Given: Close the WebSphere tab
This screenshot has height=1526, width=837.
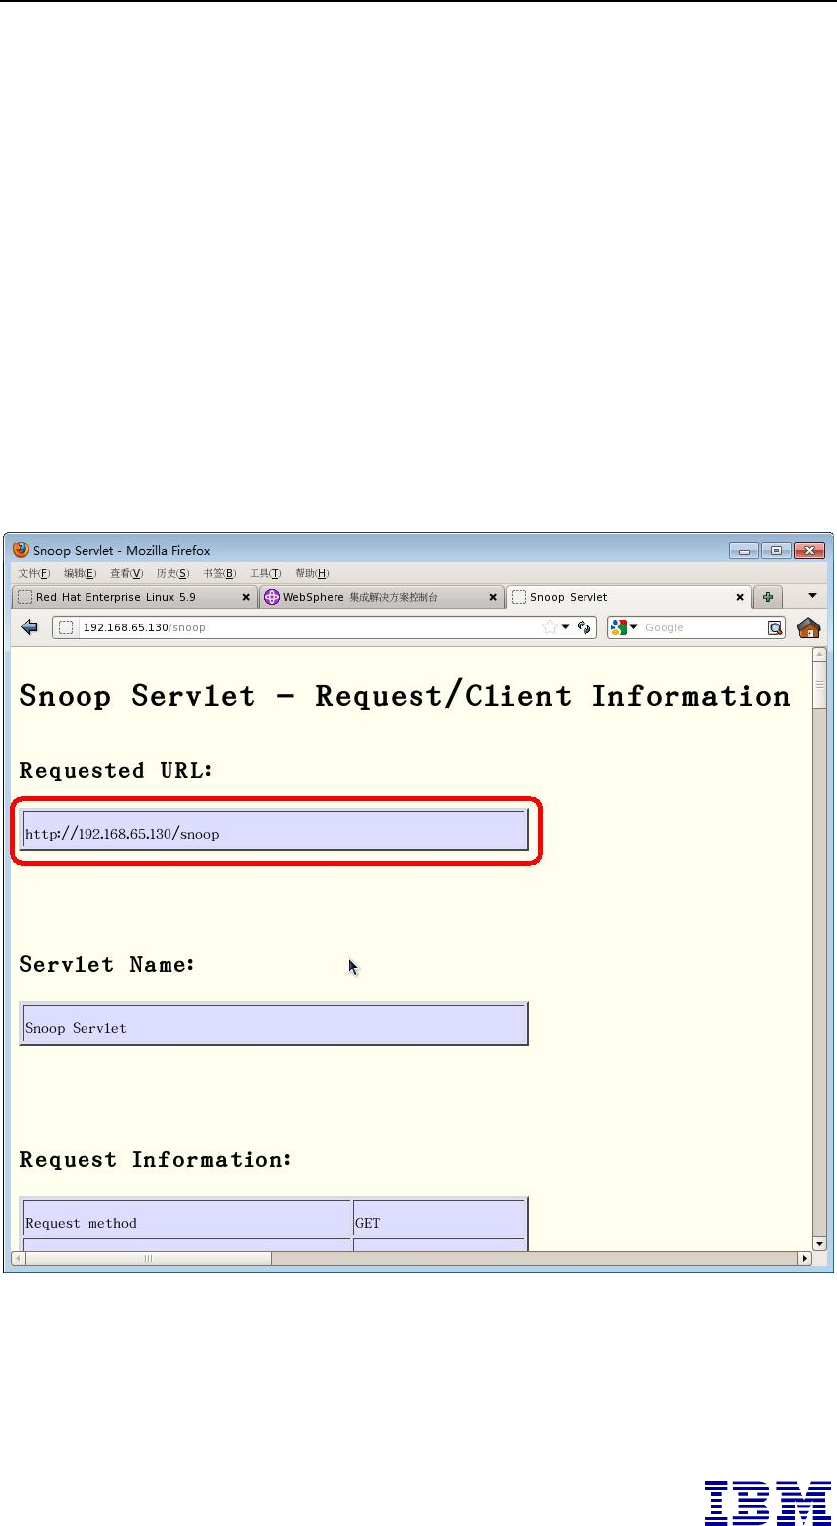Looking at the screenshot, I should [493, 597].
